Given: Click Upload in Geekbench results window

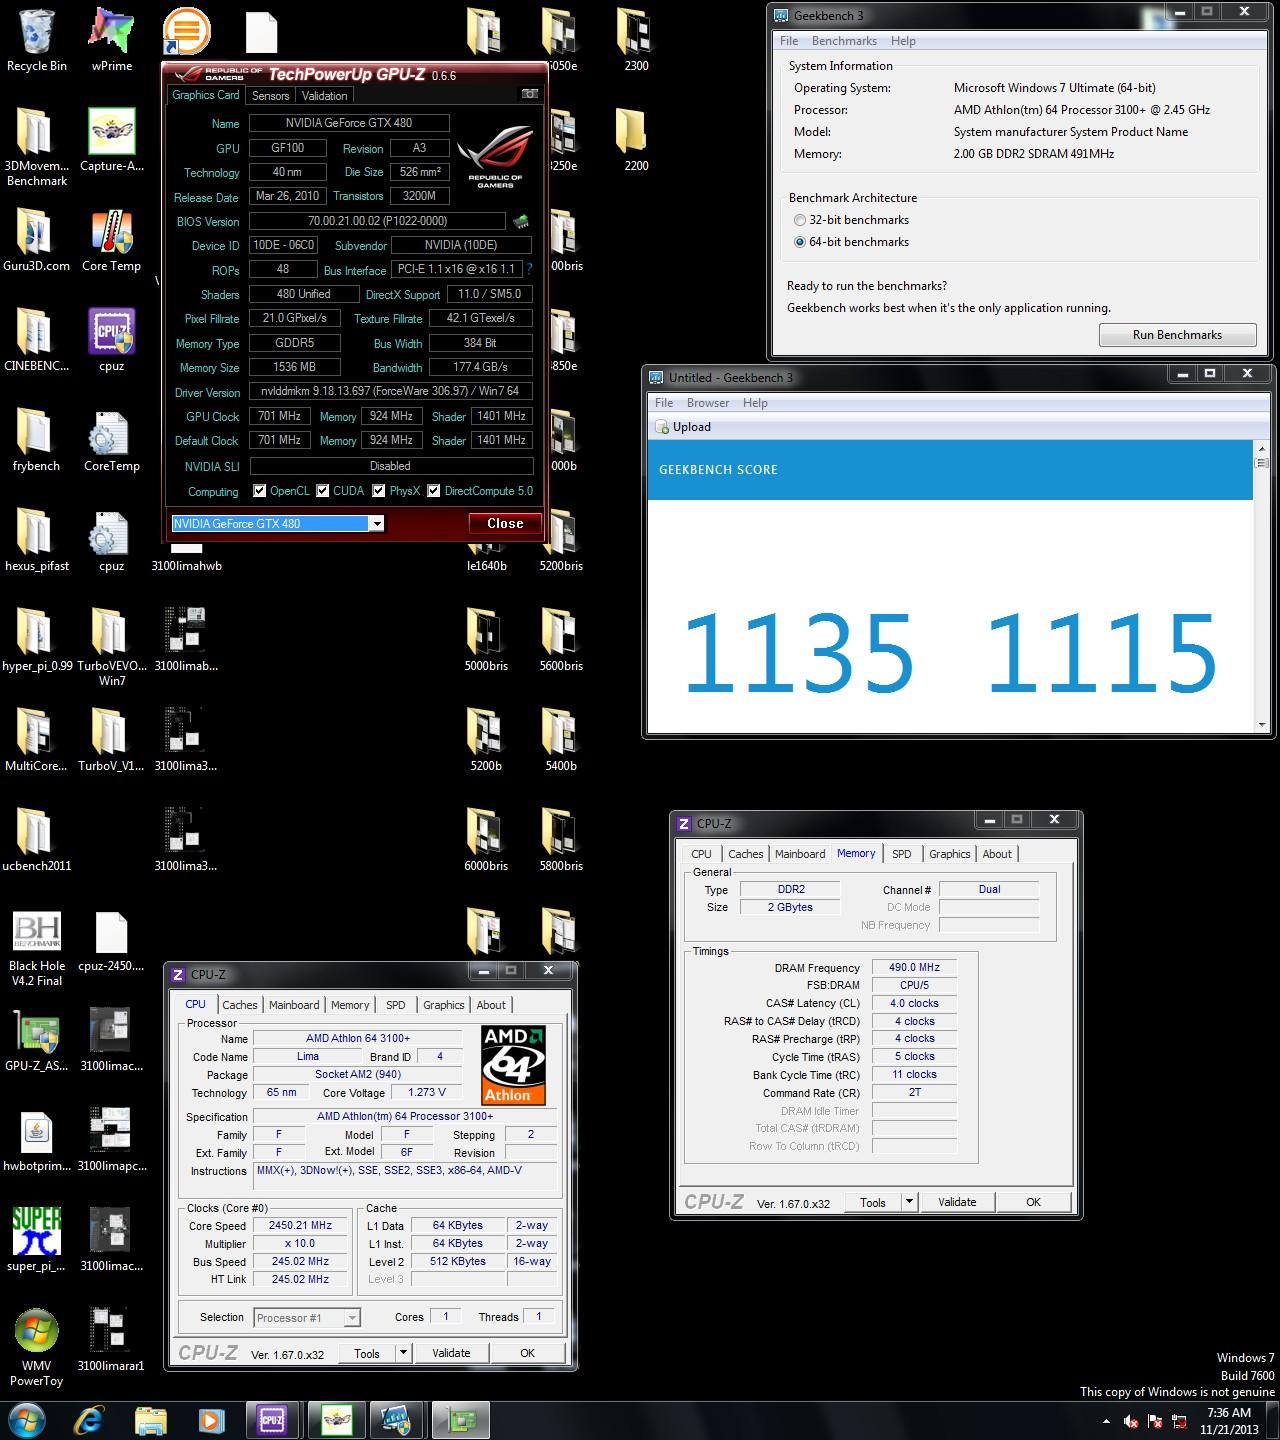Looking at the screenshot, I should click(683, 427).
